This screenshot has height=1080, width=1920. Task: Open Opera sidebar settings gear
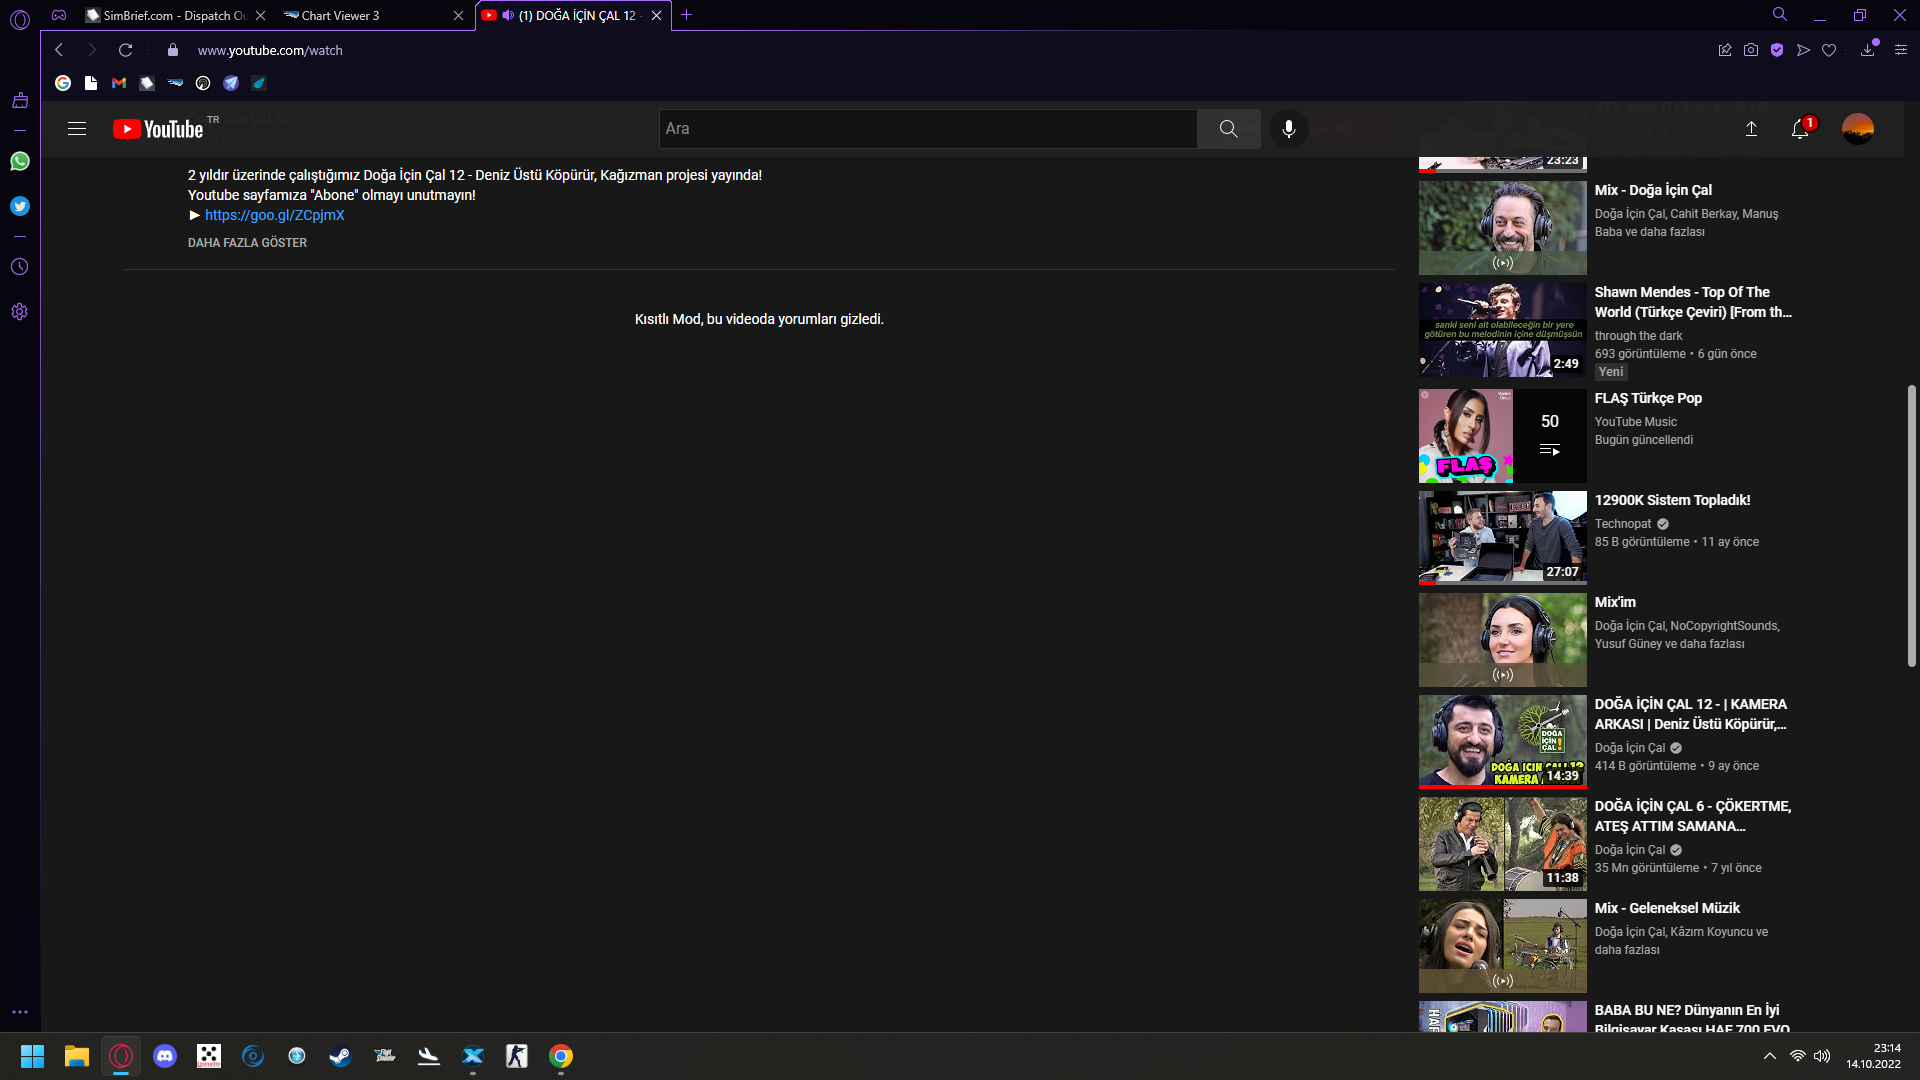click(20, 312)
